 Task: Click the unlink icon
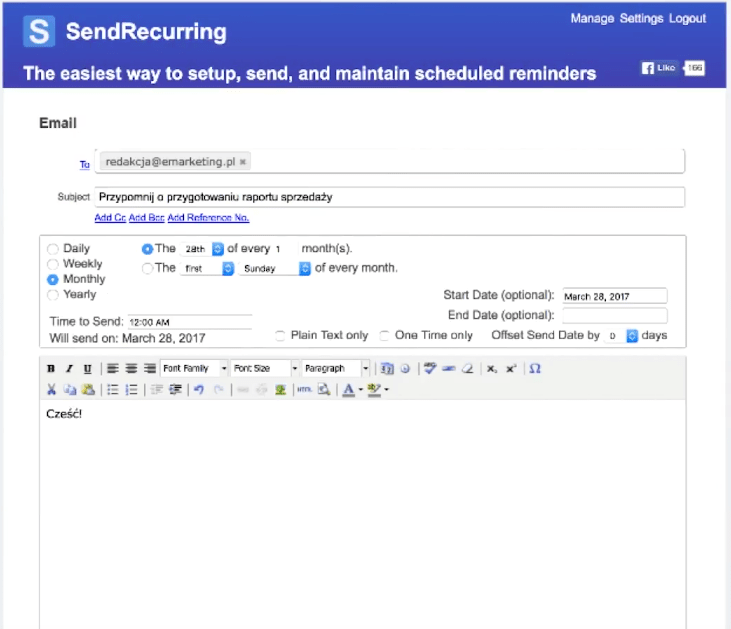pyautogui.click(x=262, y=389)
